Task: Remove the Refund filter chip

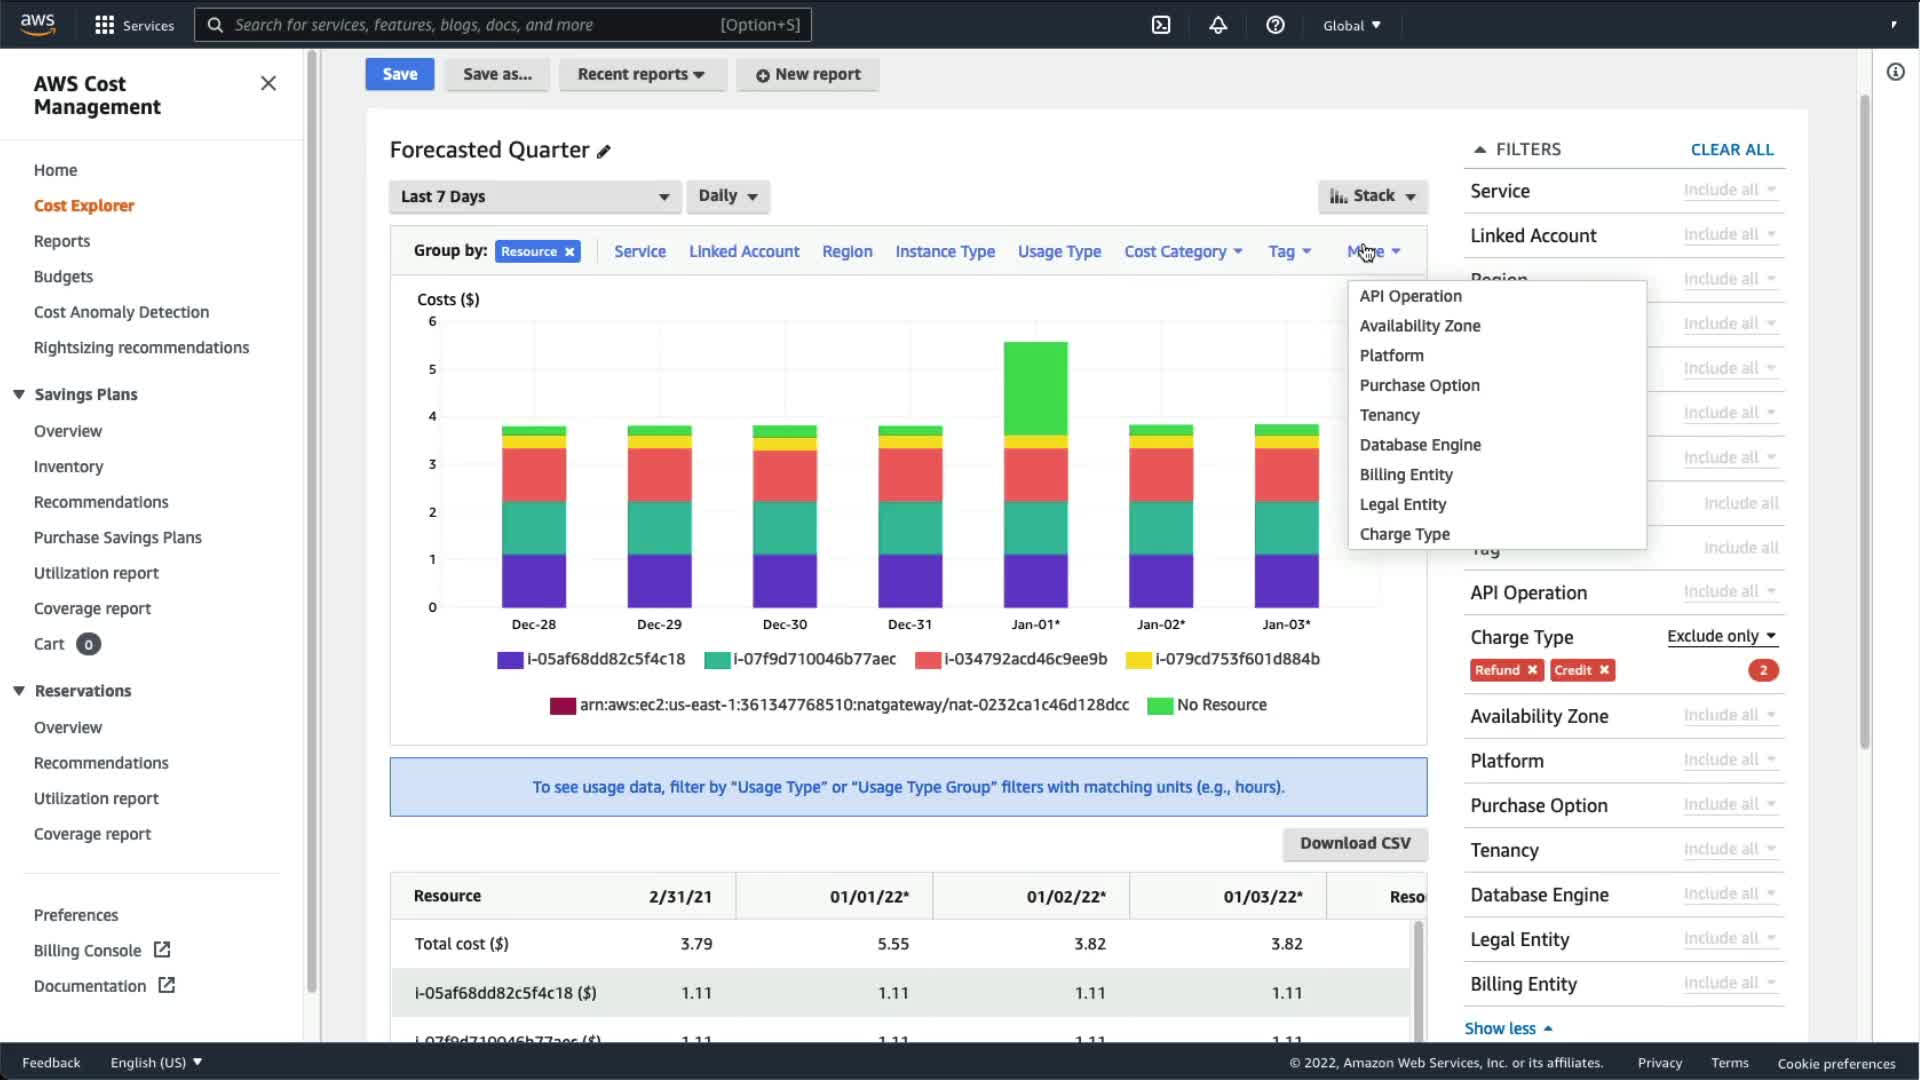Action: click(x=1532, y=670)
